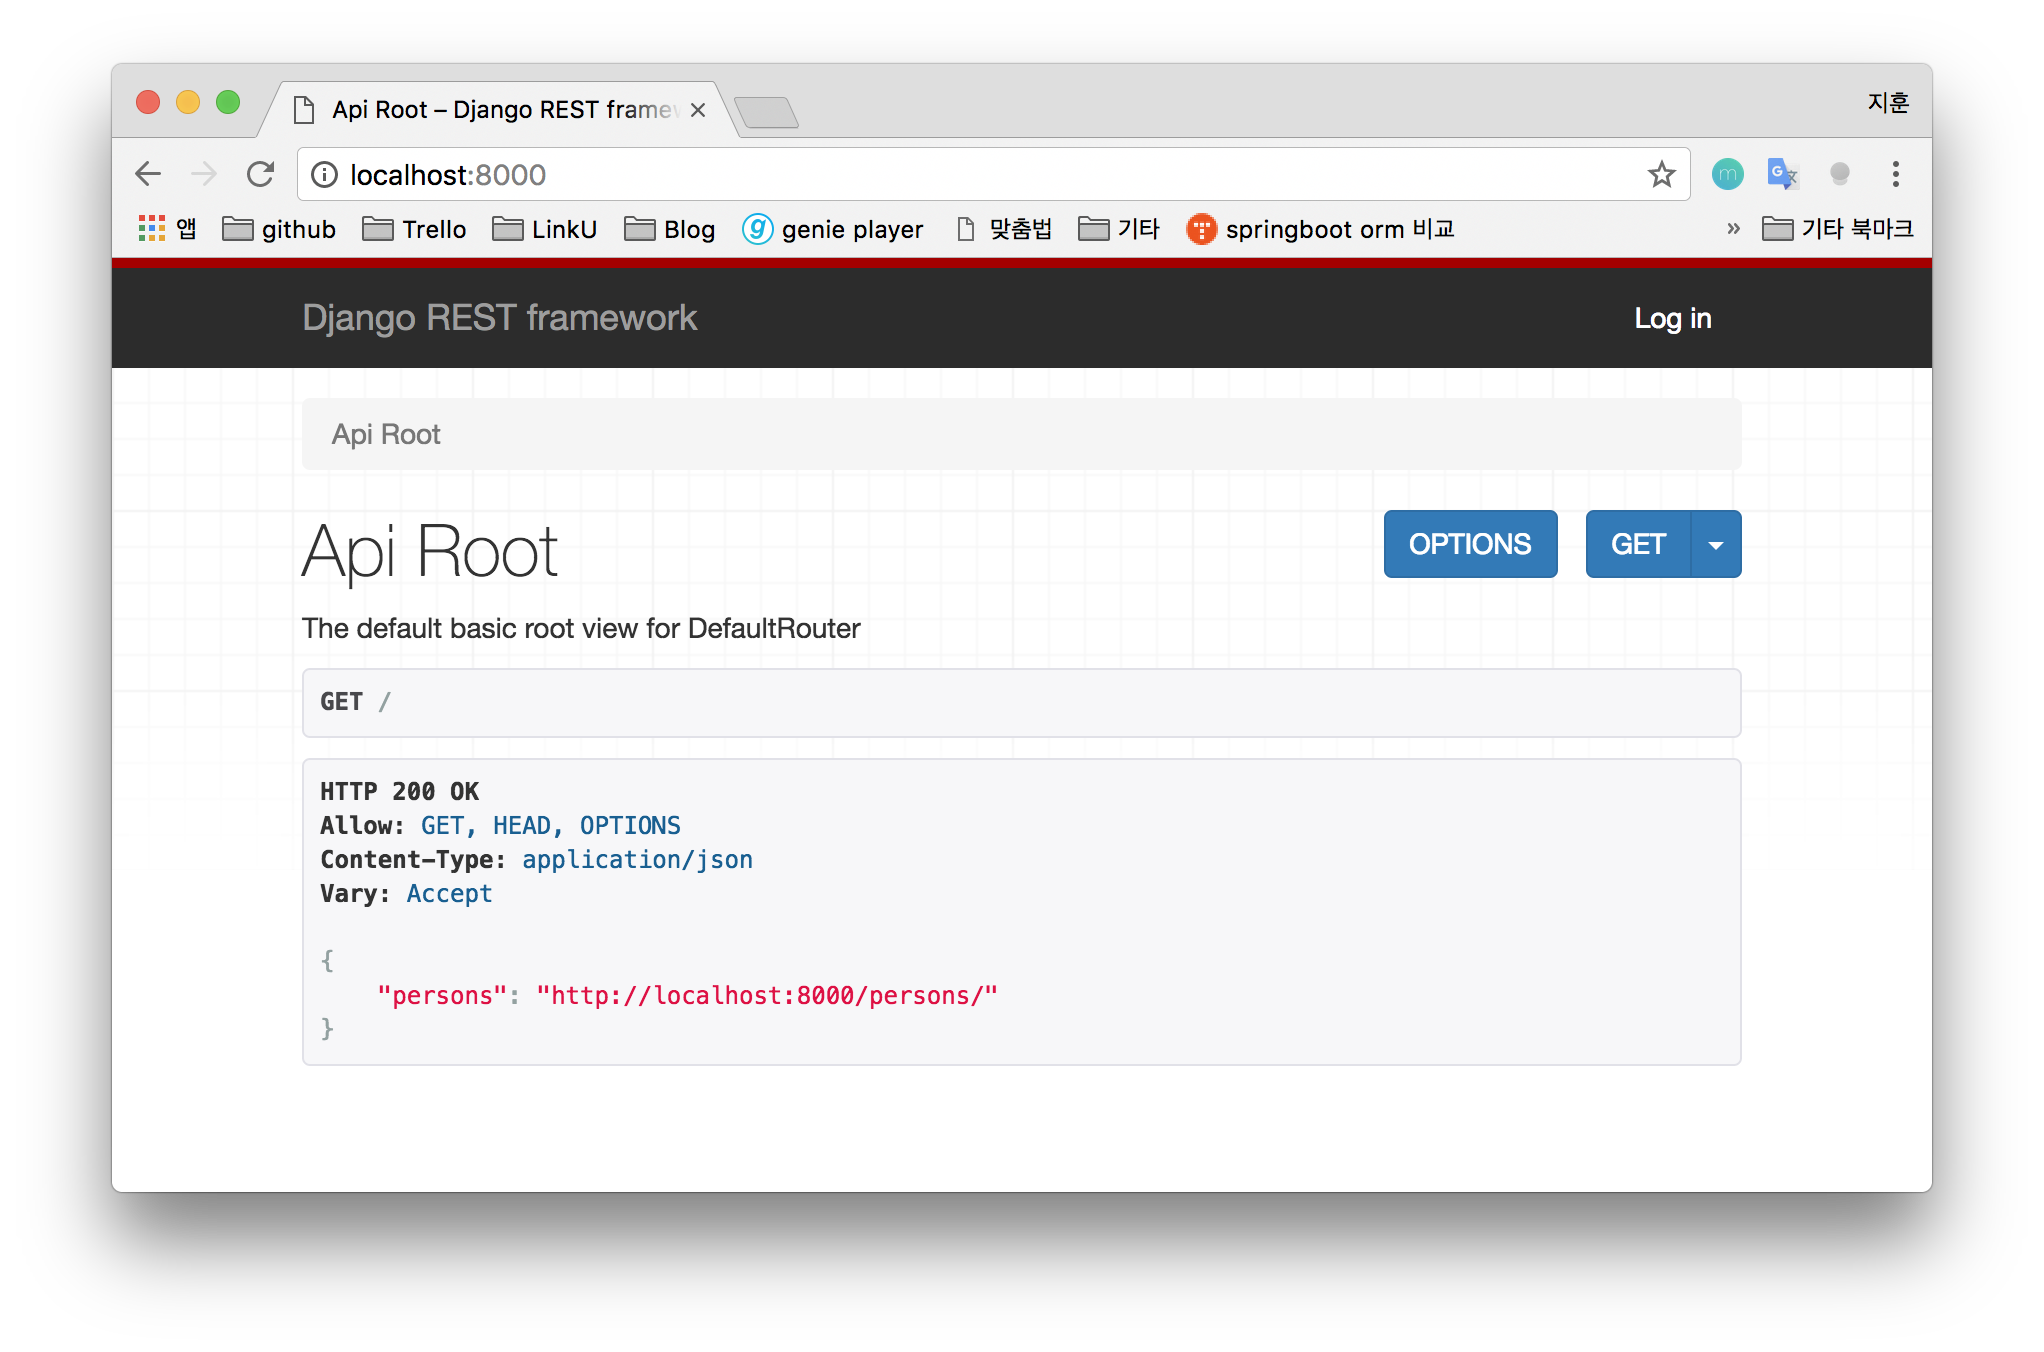The height and width of the screenshot is (1352, 2044).
Task: Open the 기타 북마크 folder
Action: coord(1837,229)
